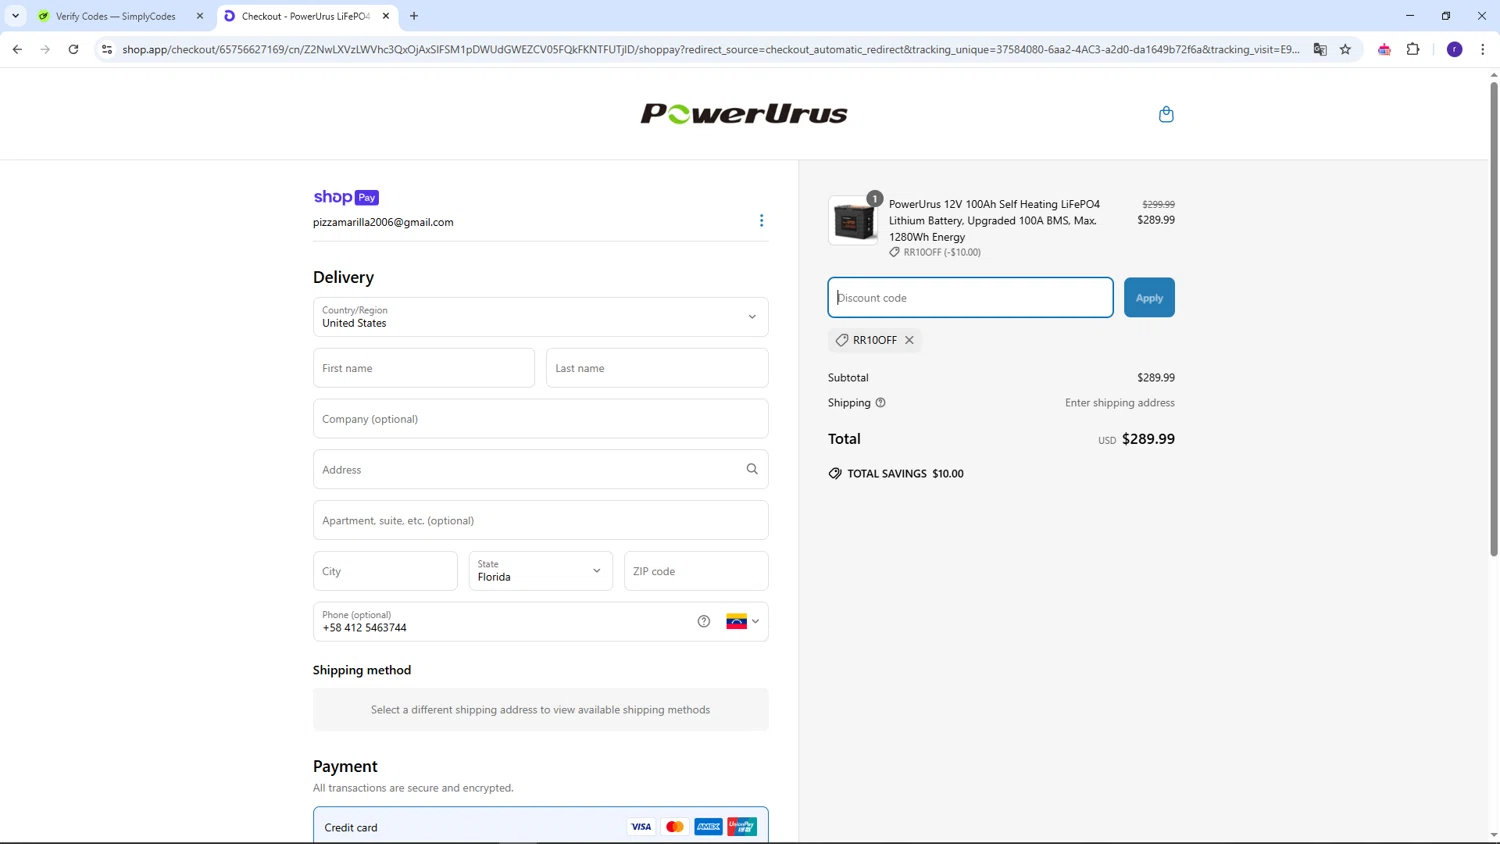Open the translate page icon
The width and height of the screenshot is (1500, 844).
1320,49
